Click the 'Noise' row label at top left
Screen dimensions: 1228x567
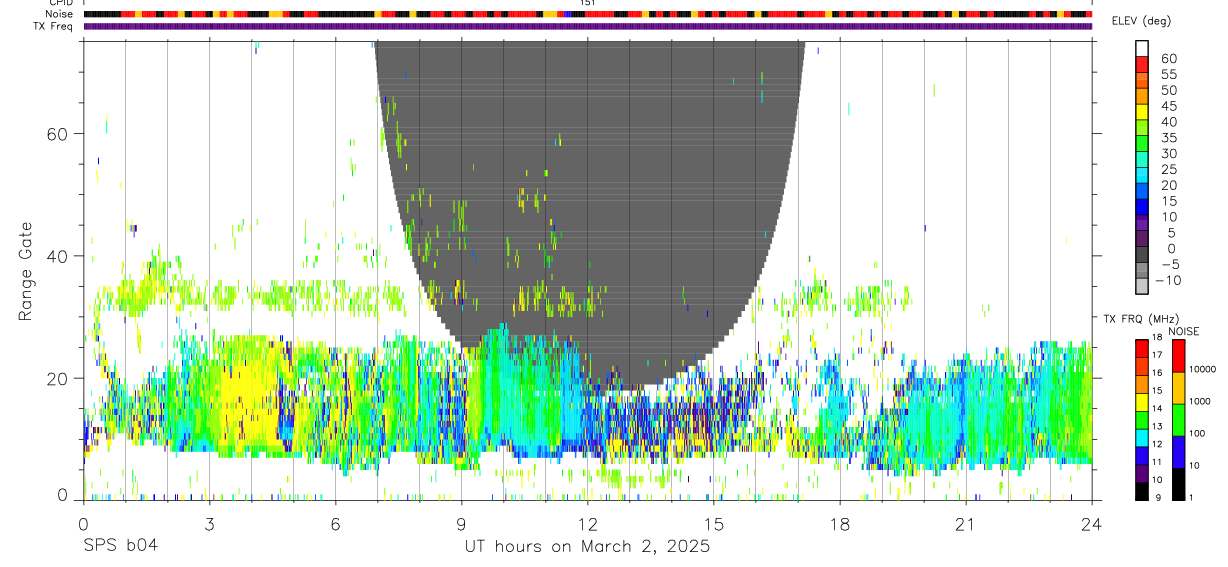pos(59,14)
